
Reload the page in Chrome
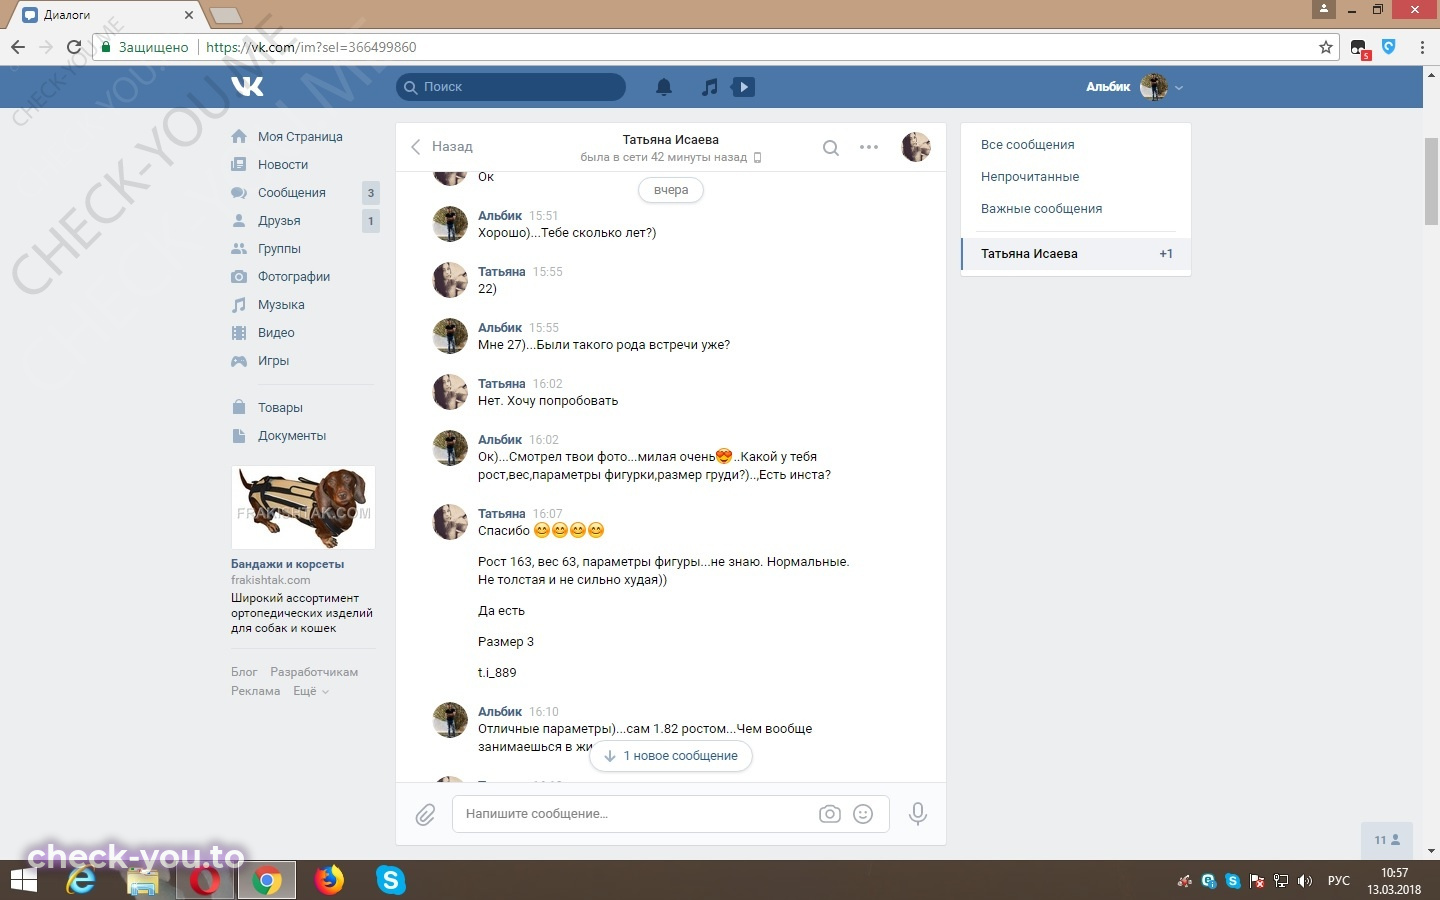click(73, 47)
